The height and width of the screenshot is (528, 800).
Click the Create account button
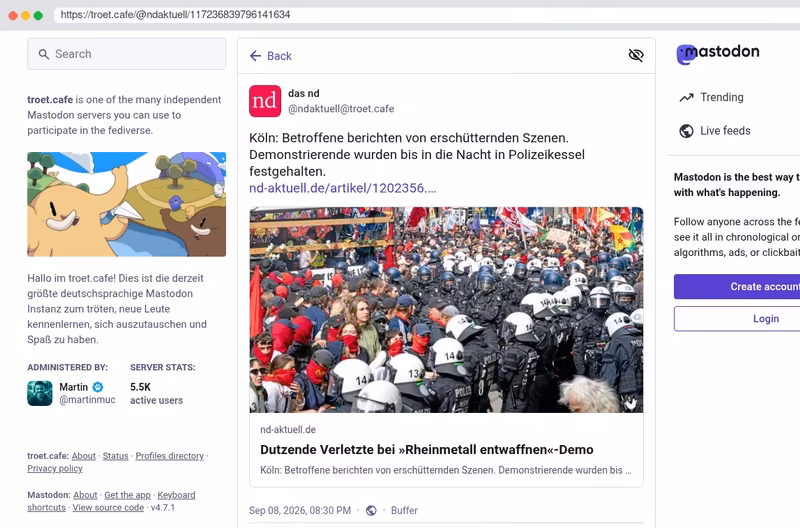click(737, 287)
